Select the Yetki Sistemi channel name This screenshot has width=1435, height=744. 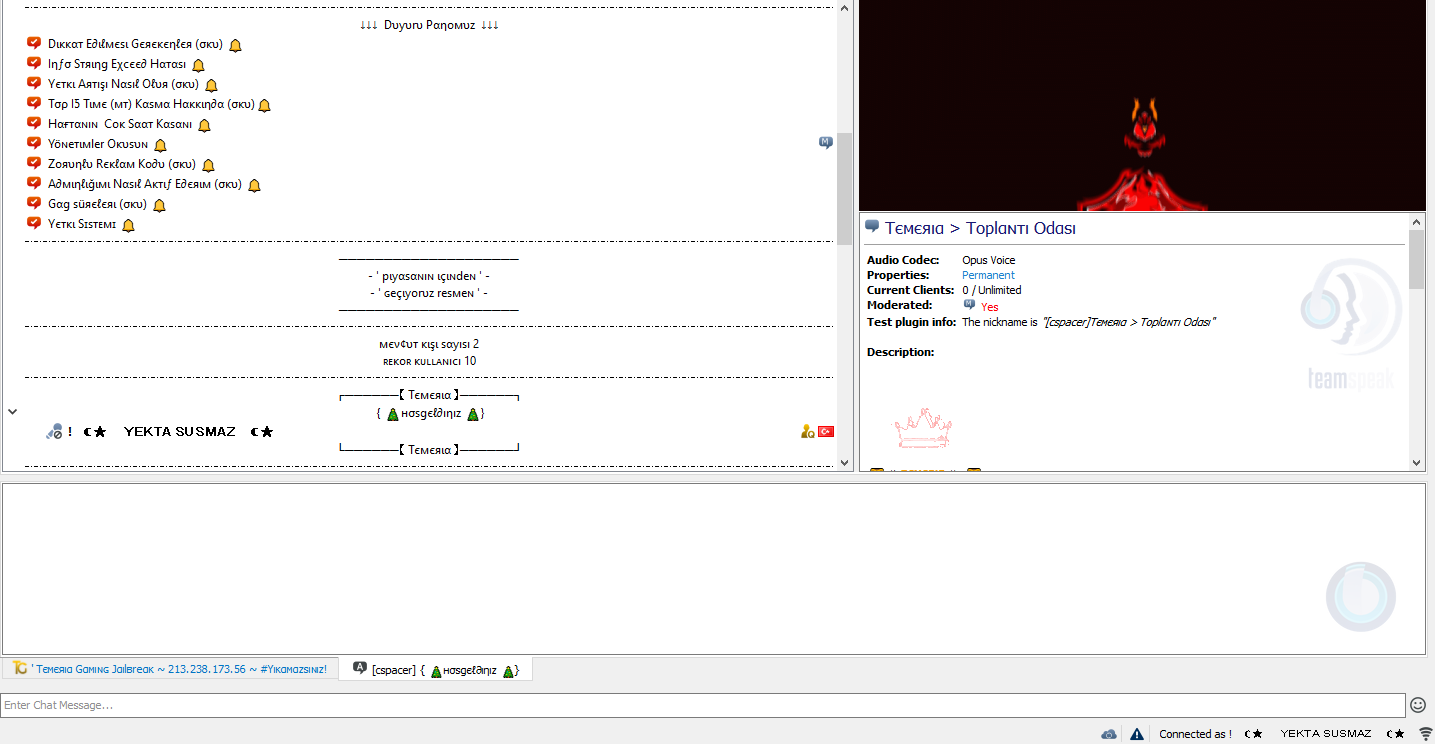click(x=82, y=225)
